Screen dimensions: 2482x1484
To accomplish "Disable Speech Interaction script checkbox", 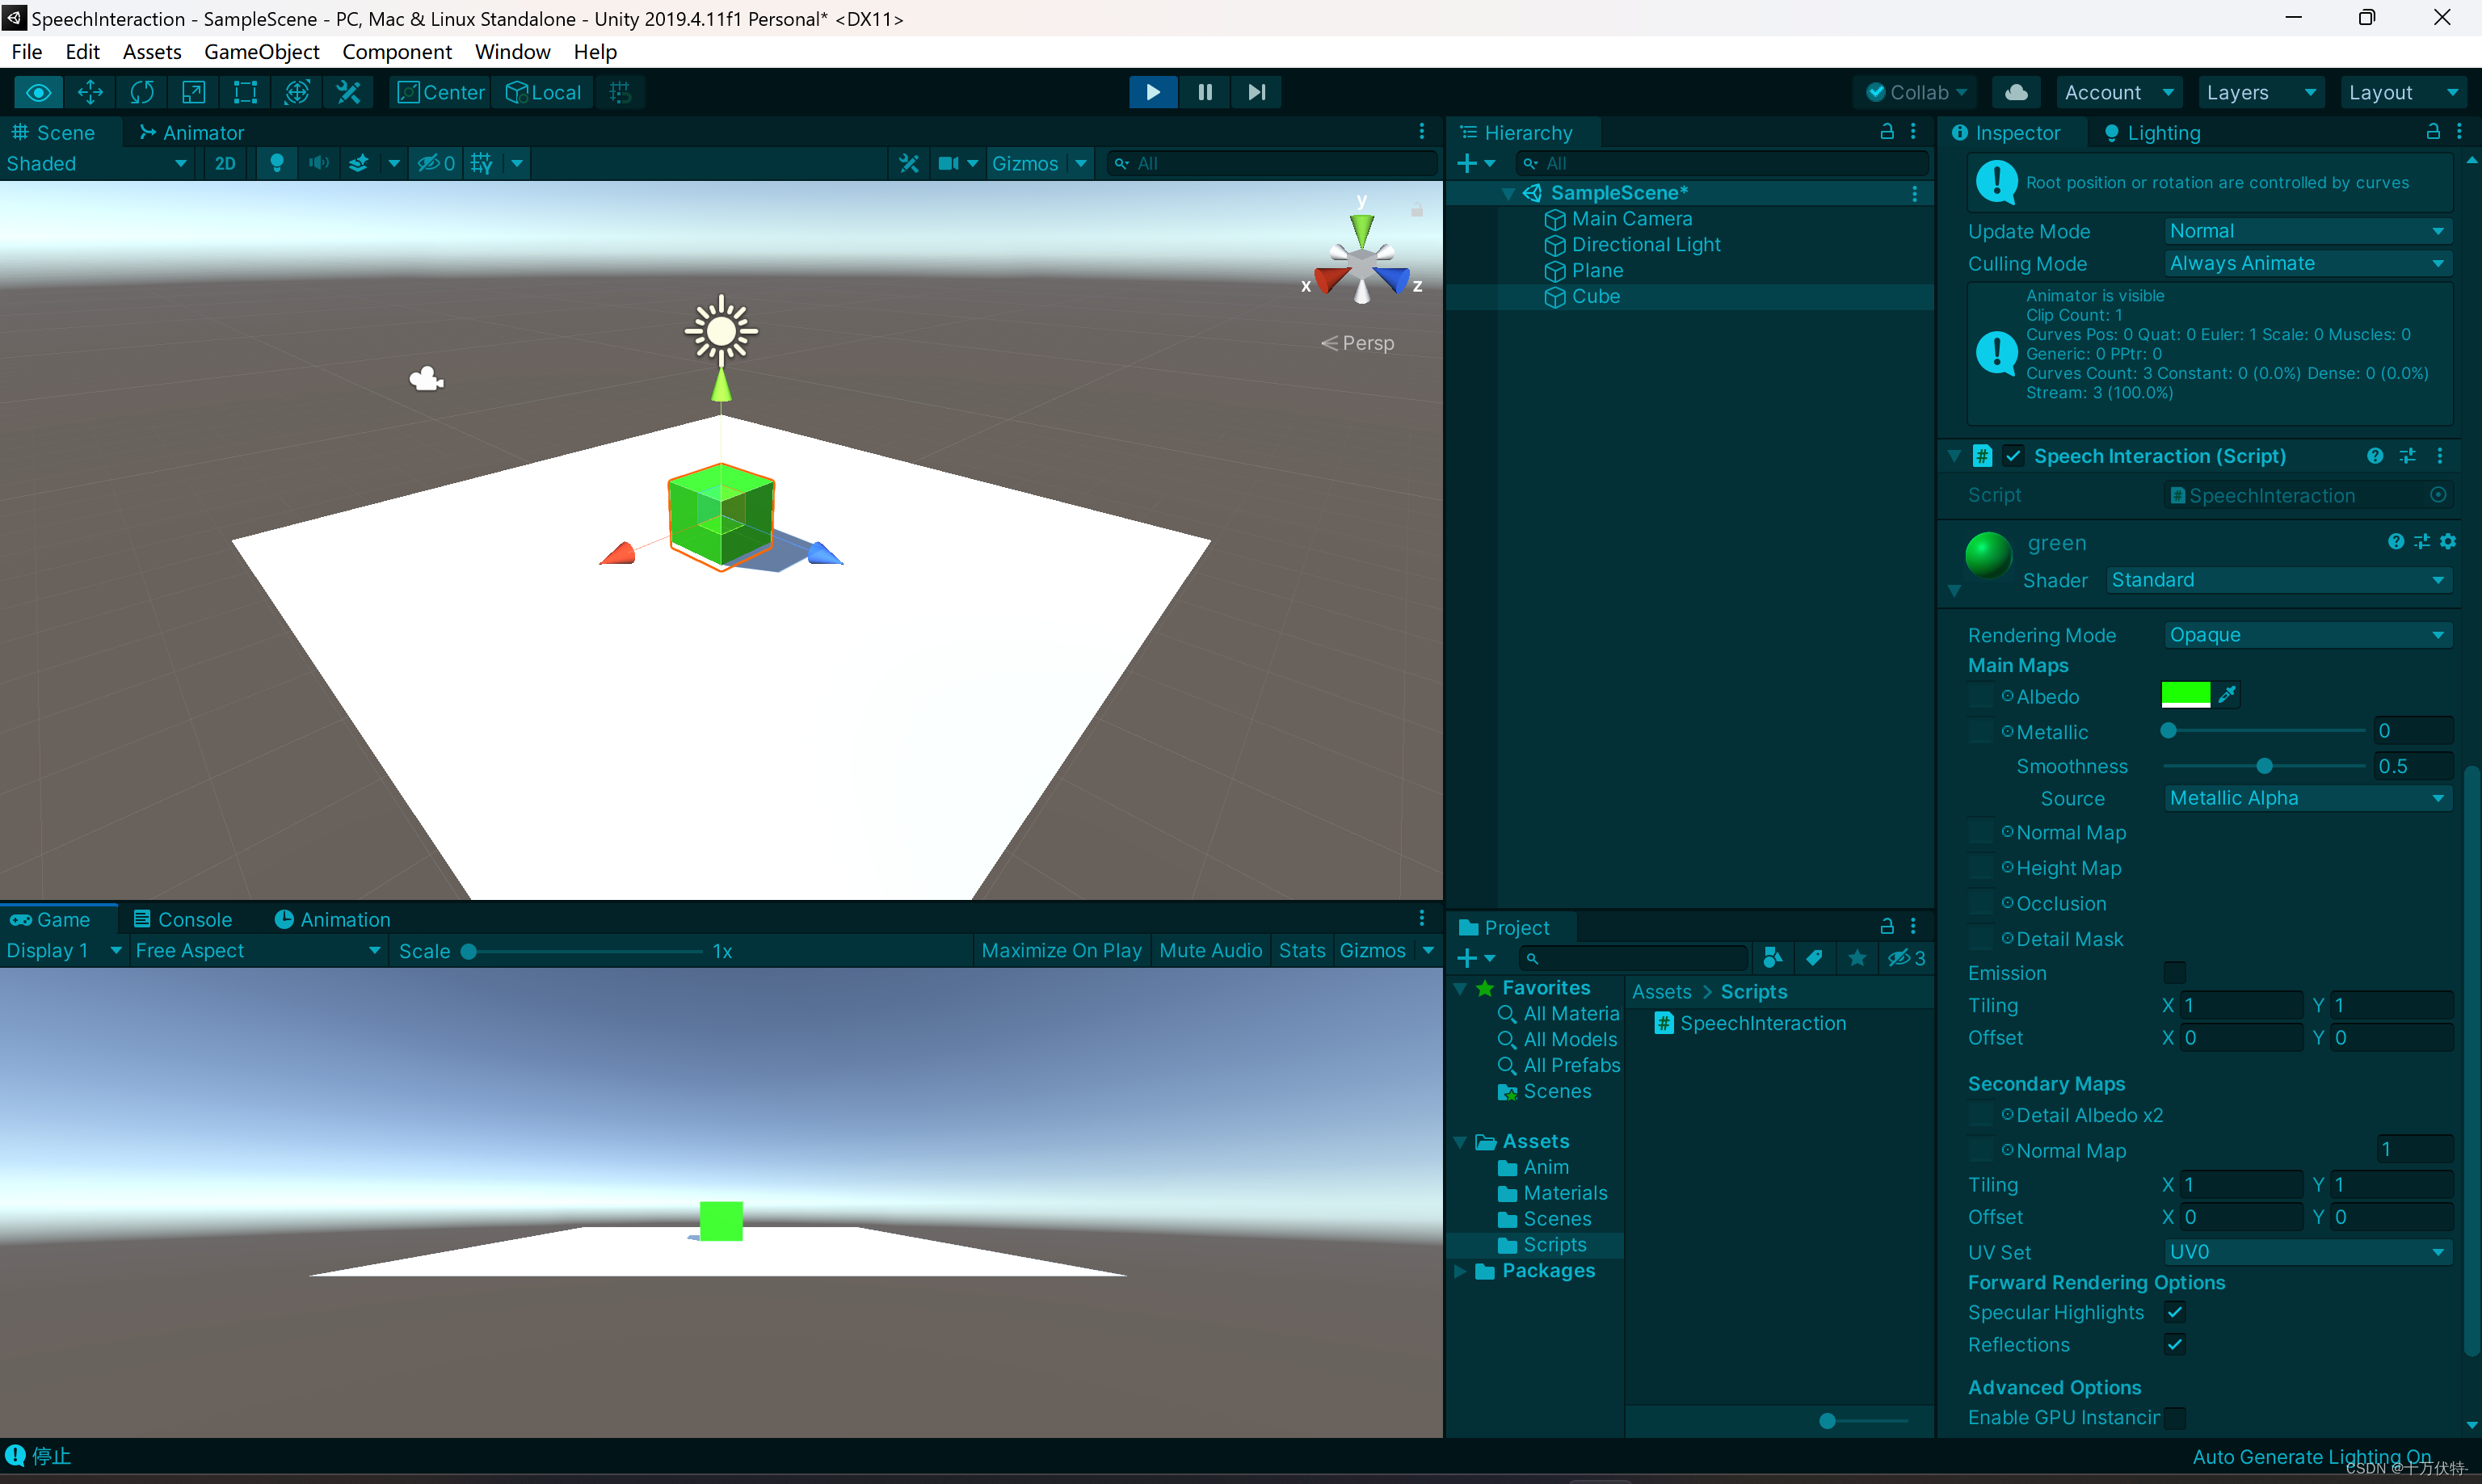I will pos(2013,456).
